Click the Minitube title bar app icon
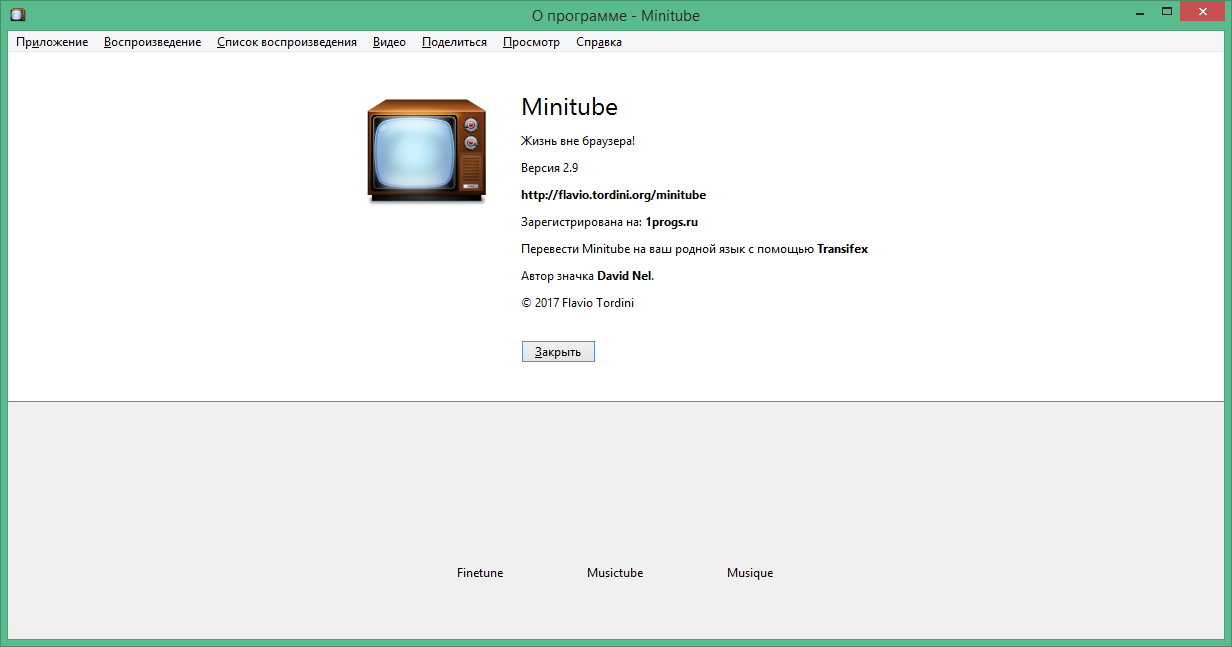 tap(17, 15)
